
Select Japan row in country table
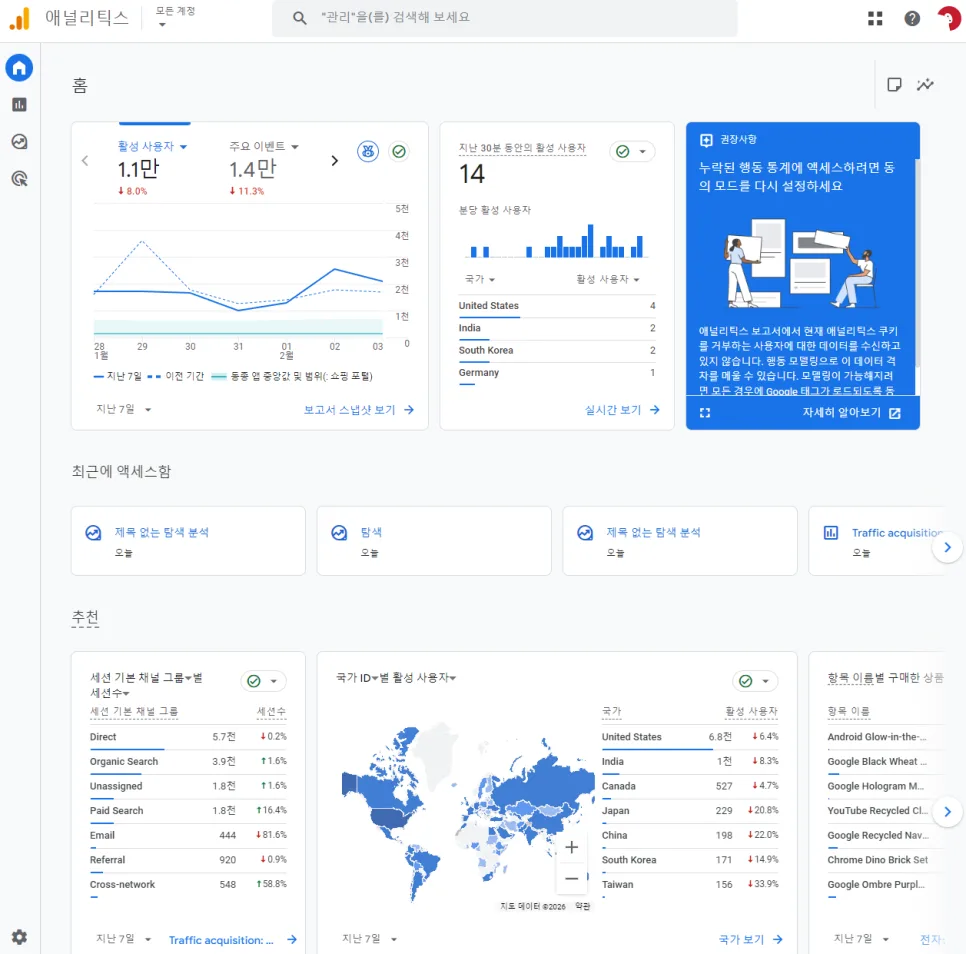point(690,811)
